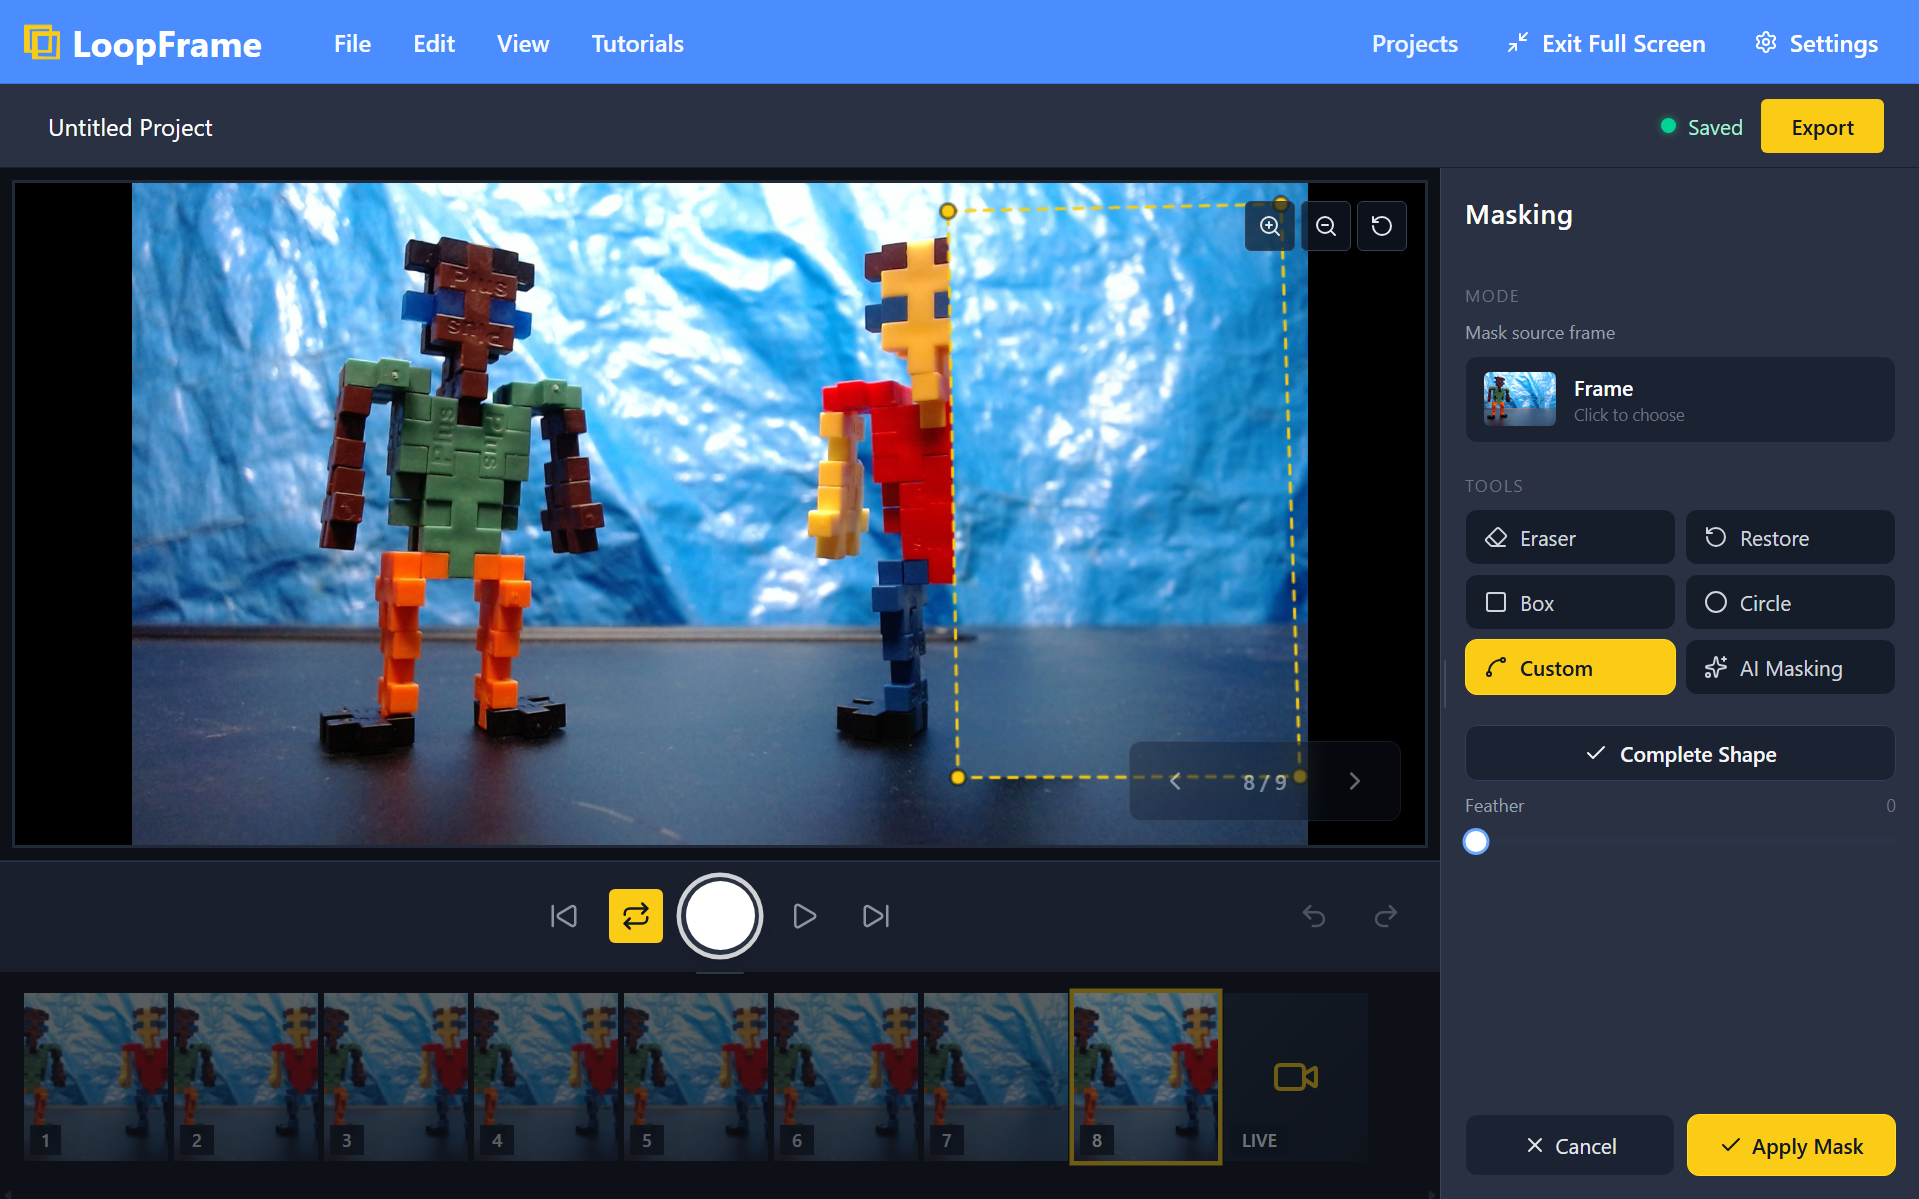Reset the canvas view rotation icon

pyautogui.click(x=1382, y=226)
